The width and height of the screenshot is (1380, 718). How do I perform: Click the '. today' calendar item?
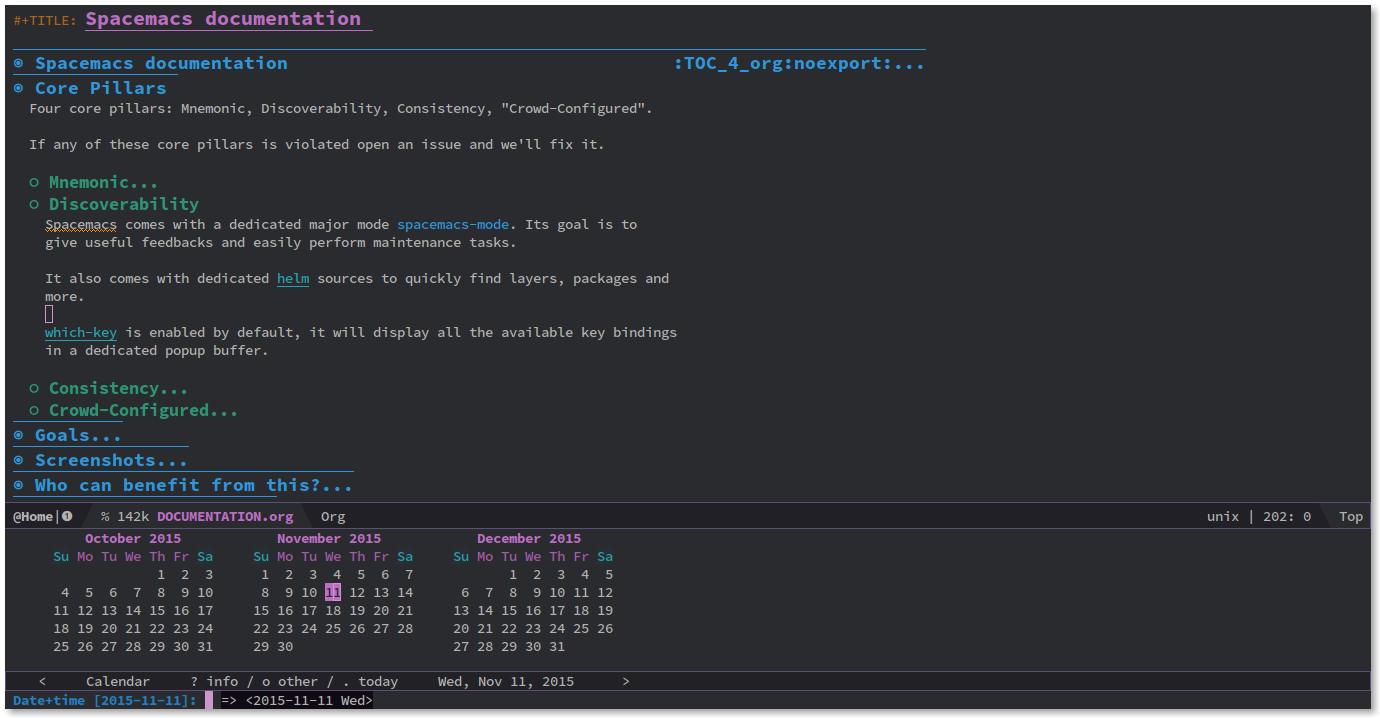370,681
